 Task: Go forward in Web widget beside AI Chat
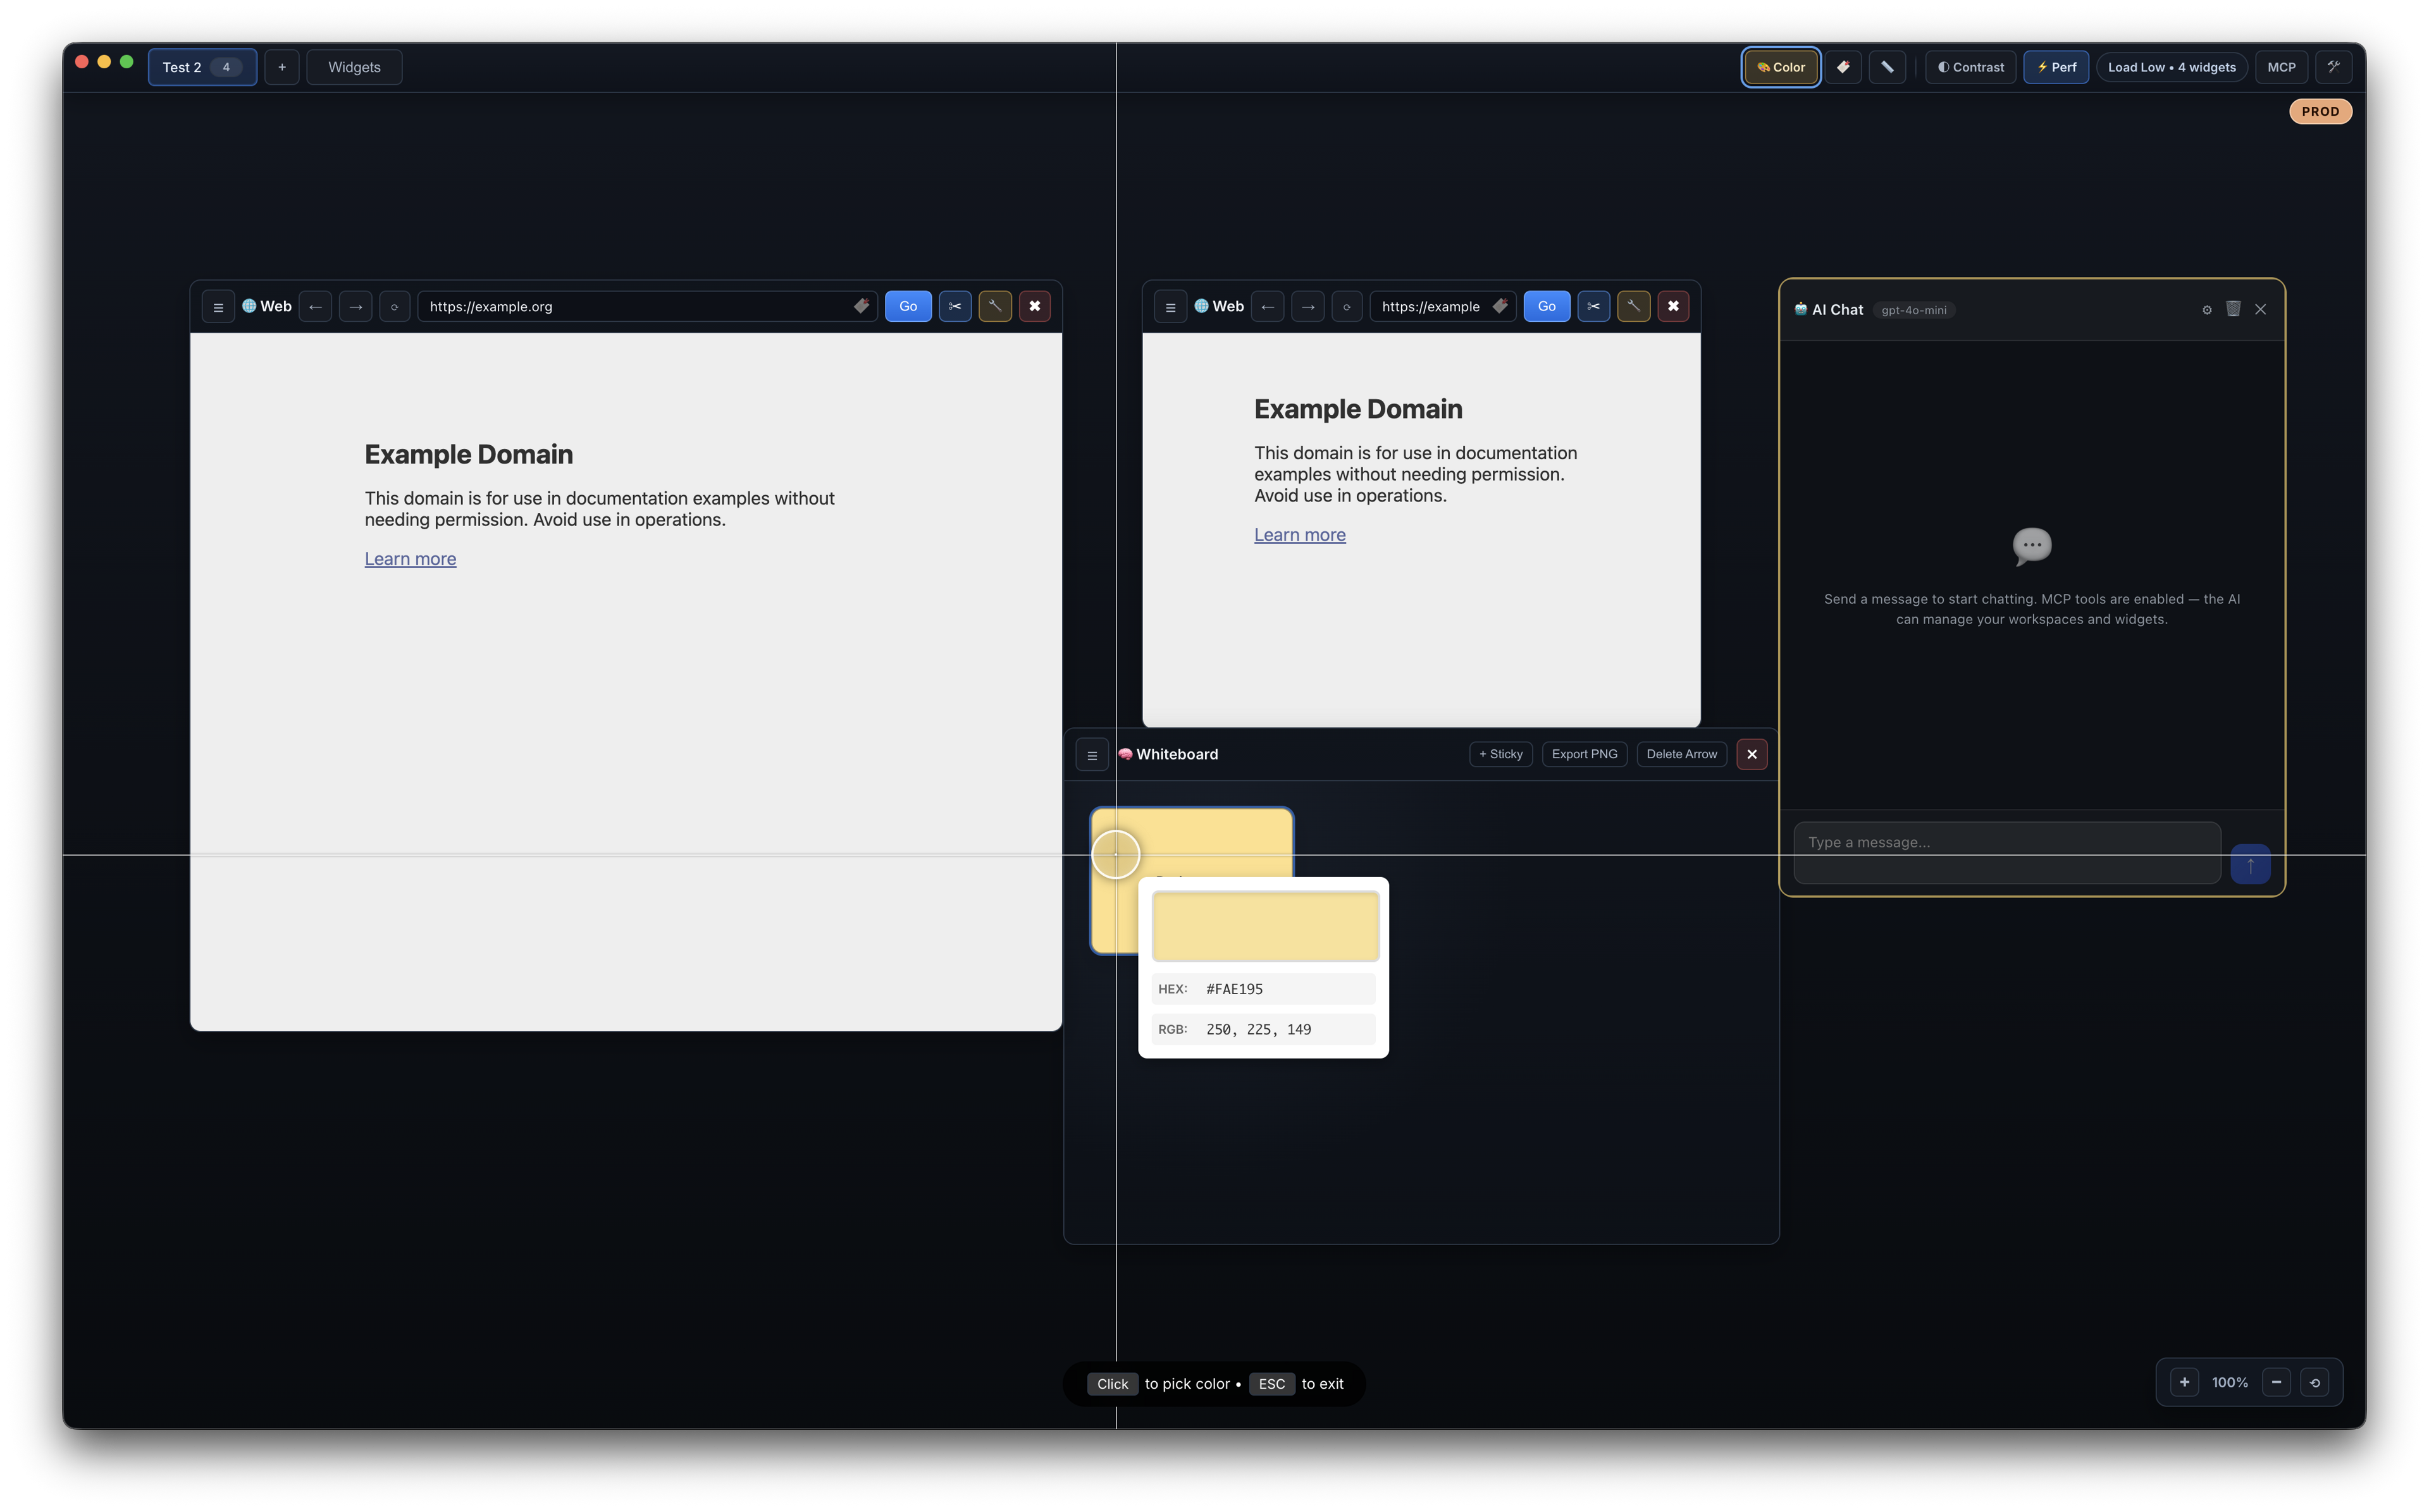(1307, 306)
